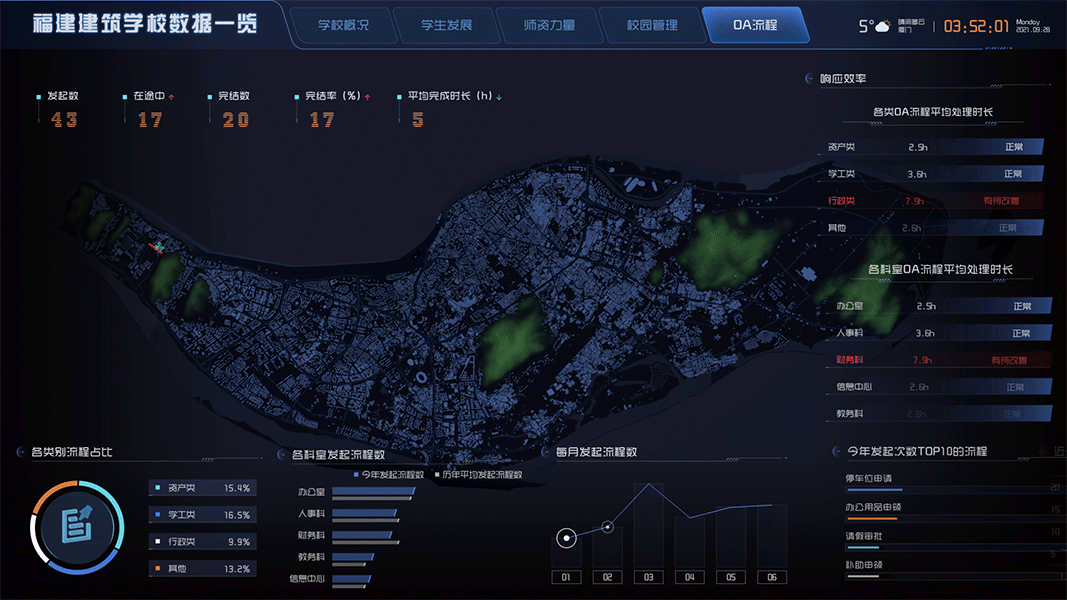Click the gray square legend 历年平均发起流程数
The height and width of the screenshot is (600, 1067).
click(437, 475)
